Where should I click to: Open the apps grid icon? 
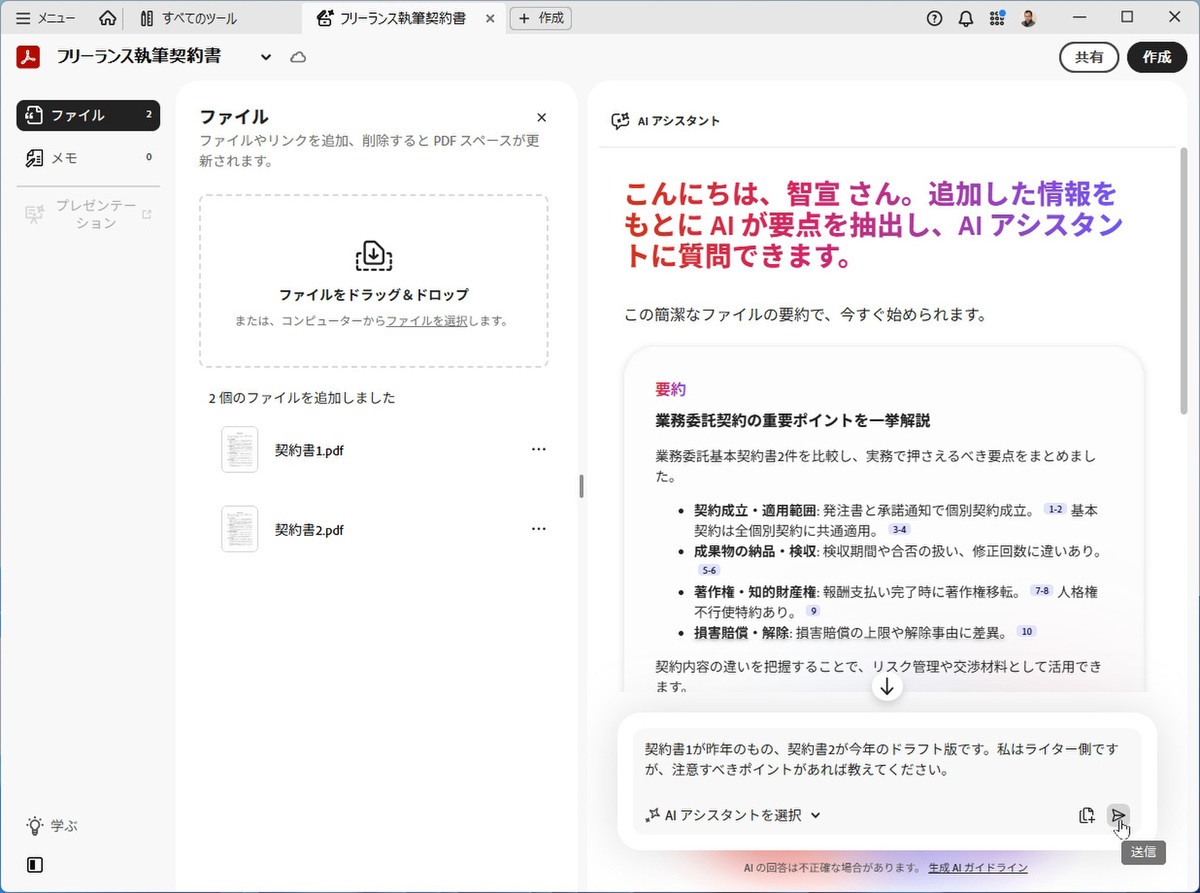(996, 18)
